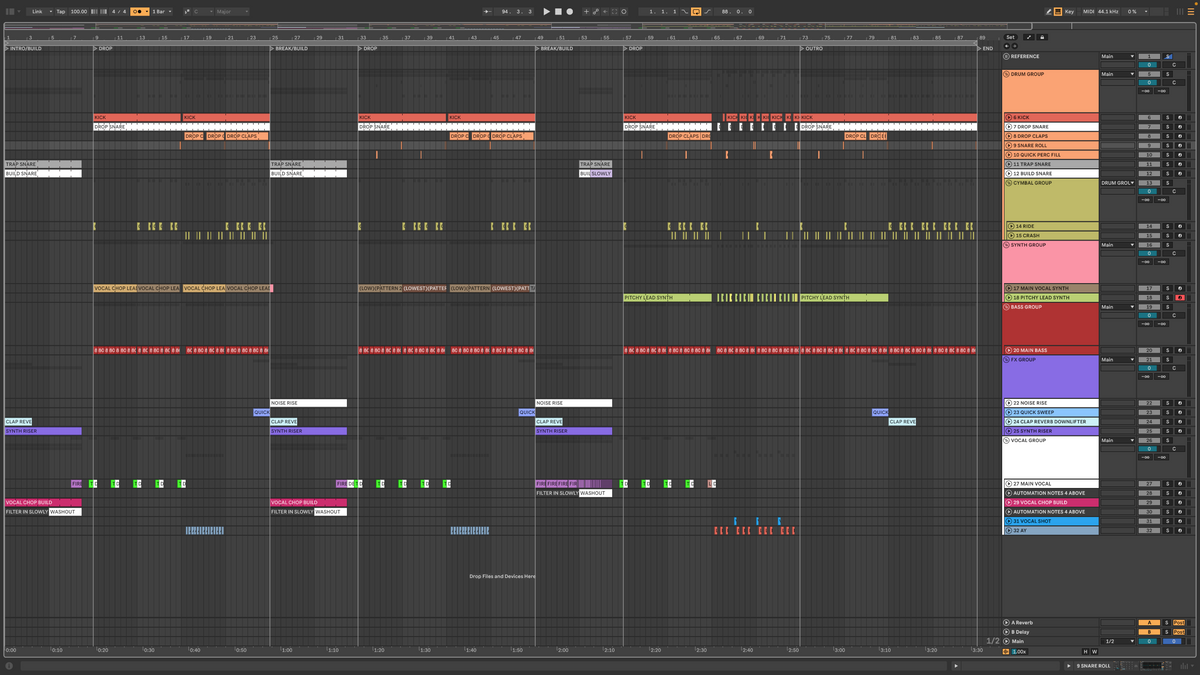Toggle the 15 CRASH track activator

[1149, 236]
